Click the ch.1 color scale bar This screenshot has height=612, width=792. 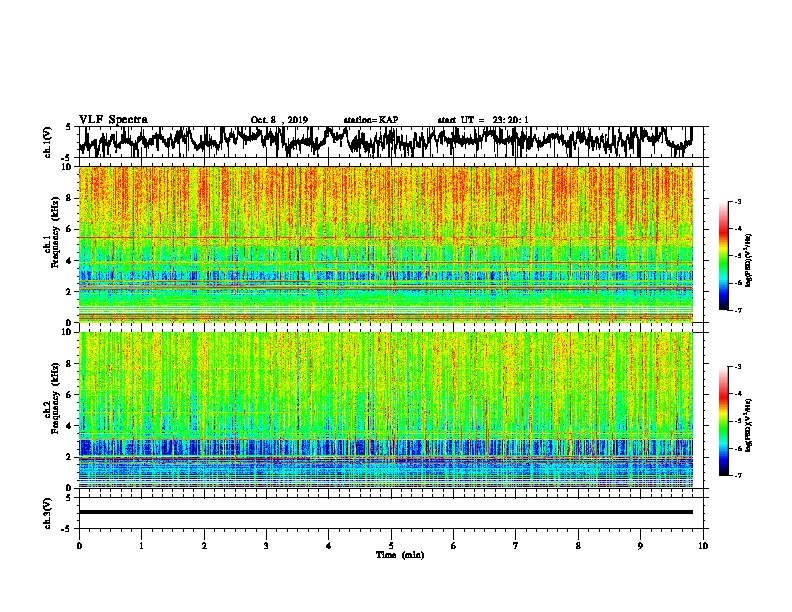723,256
